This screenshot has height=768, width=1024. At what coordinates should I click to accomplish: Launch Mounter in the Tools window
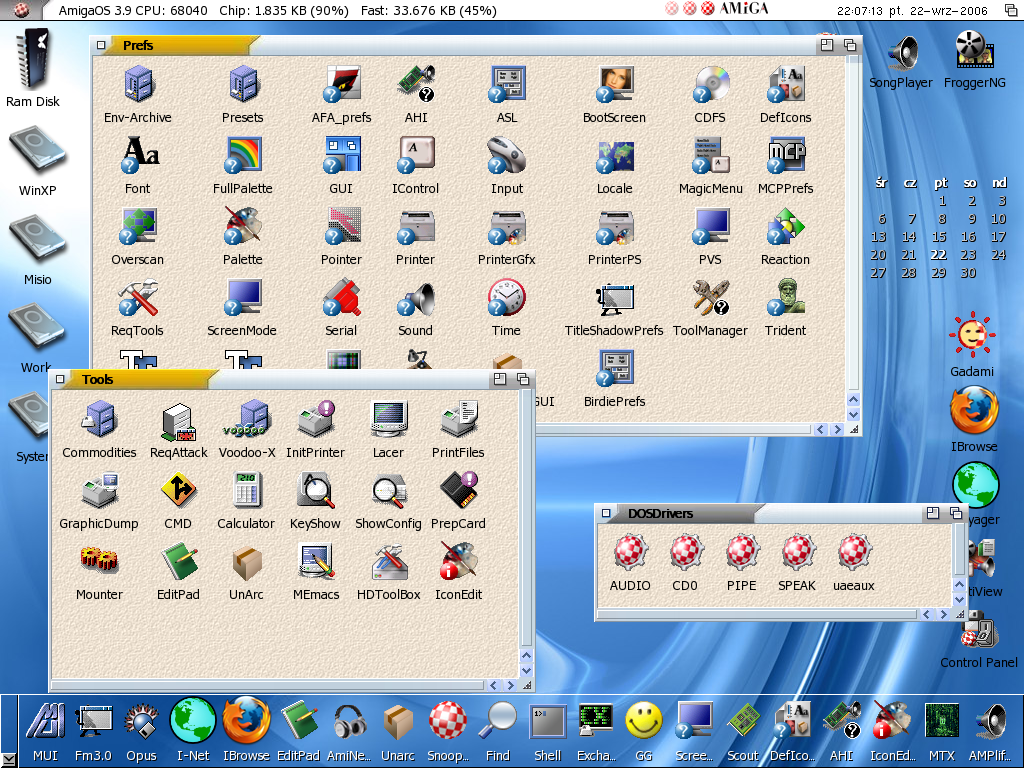click(x=99, y=560)
